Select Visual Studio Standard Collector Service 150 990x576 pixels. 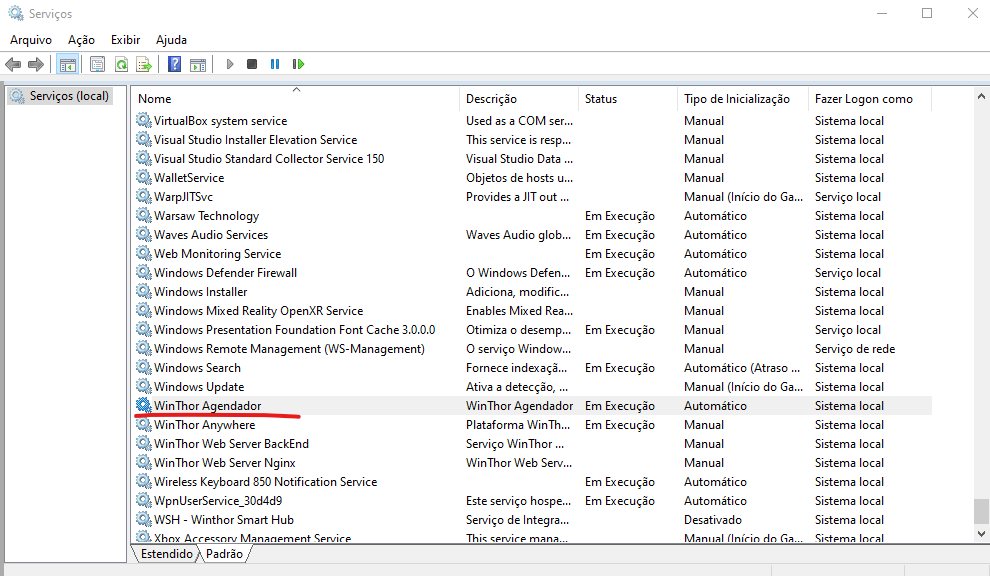tap(269, 159)
